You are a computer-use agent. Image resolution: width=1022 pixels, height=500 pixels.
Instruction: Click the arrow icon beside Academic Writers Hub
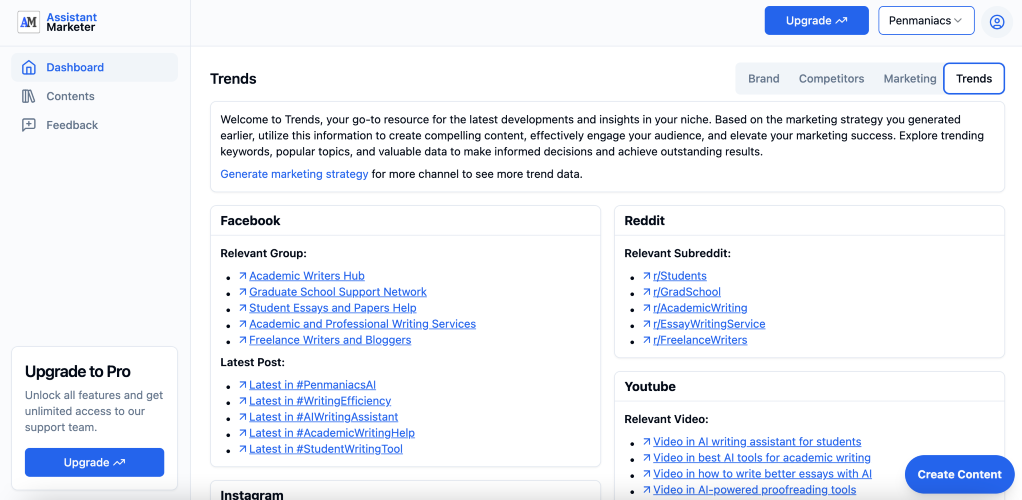click(x=242, y=276)
